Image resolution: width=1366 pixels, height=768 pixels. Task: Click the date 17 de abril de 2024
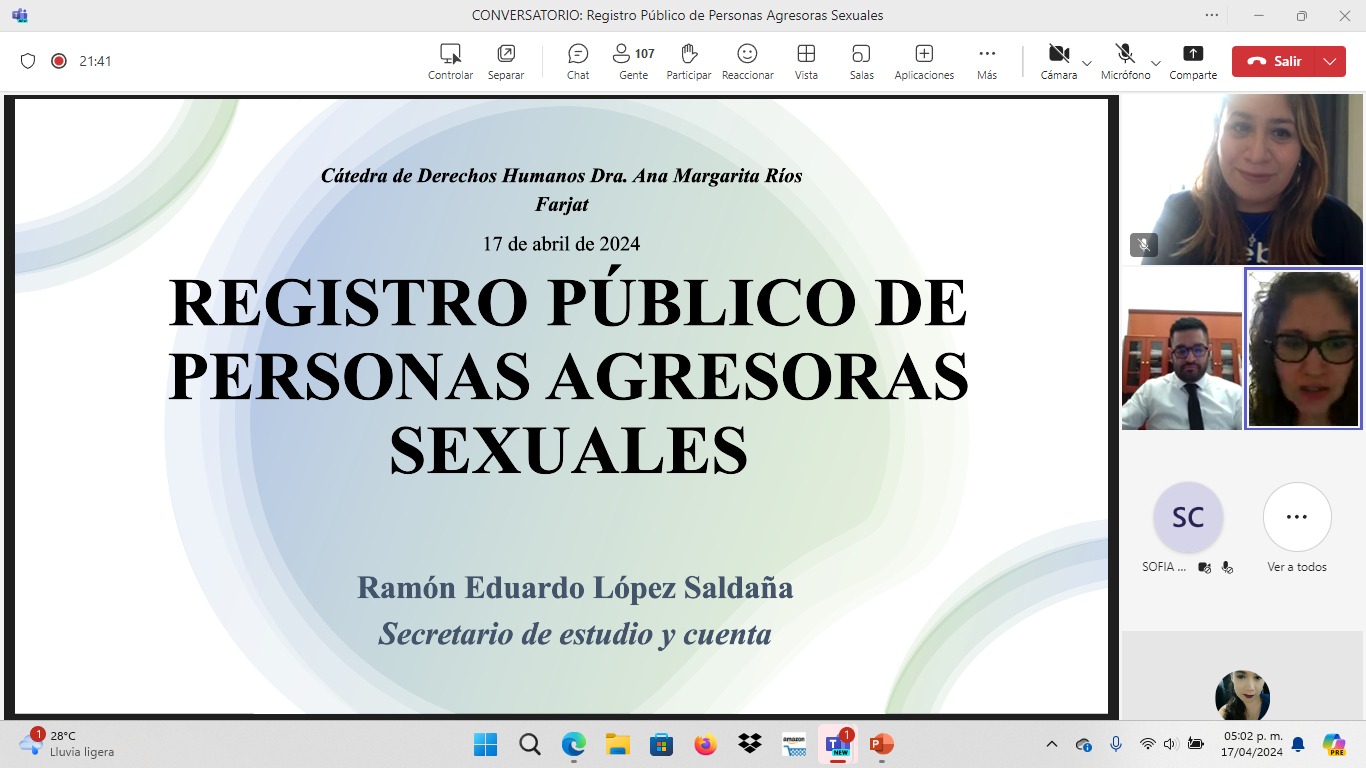coord(561,243)
